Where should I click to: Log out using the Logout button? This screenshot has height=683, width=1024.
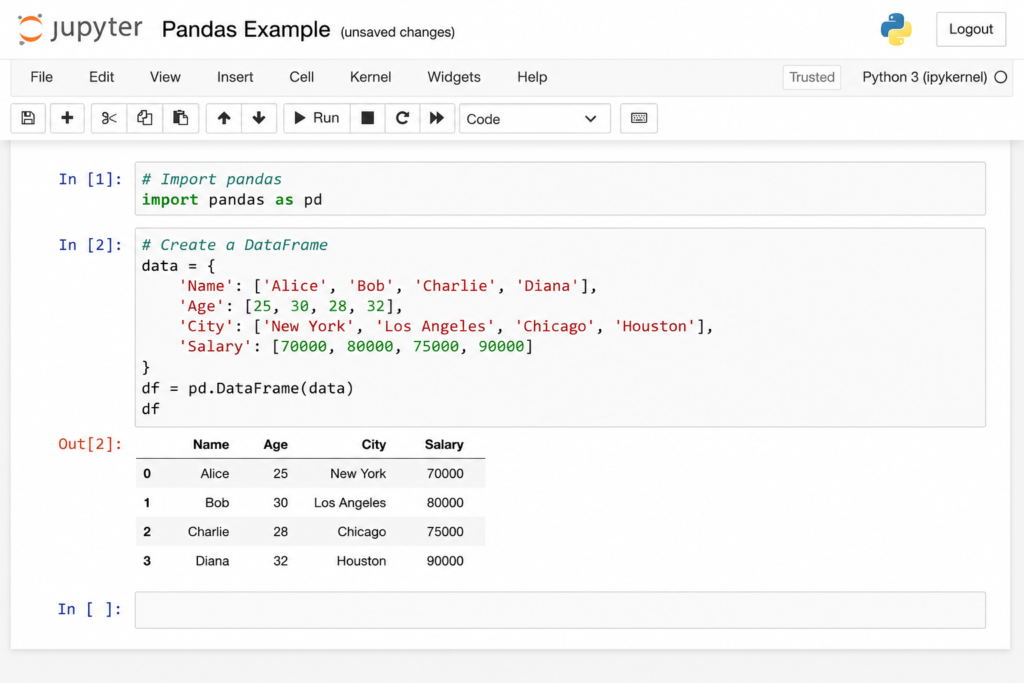coord(970,29)
